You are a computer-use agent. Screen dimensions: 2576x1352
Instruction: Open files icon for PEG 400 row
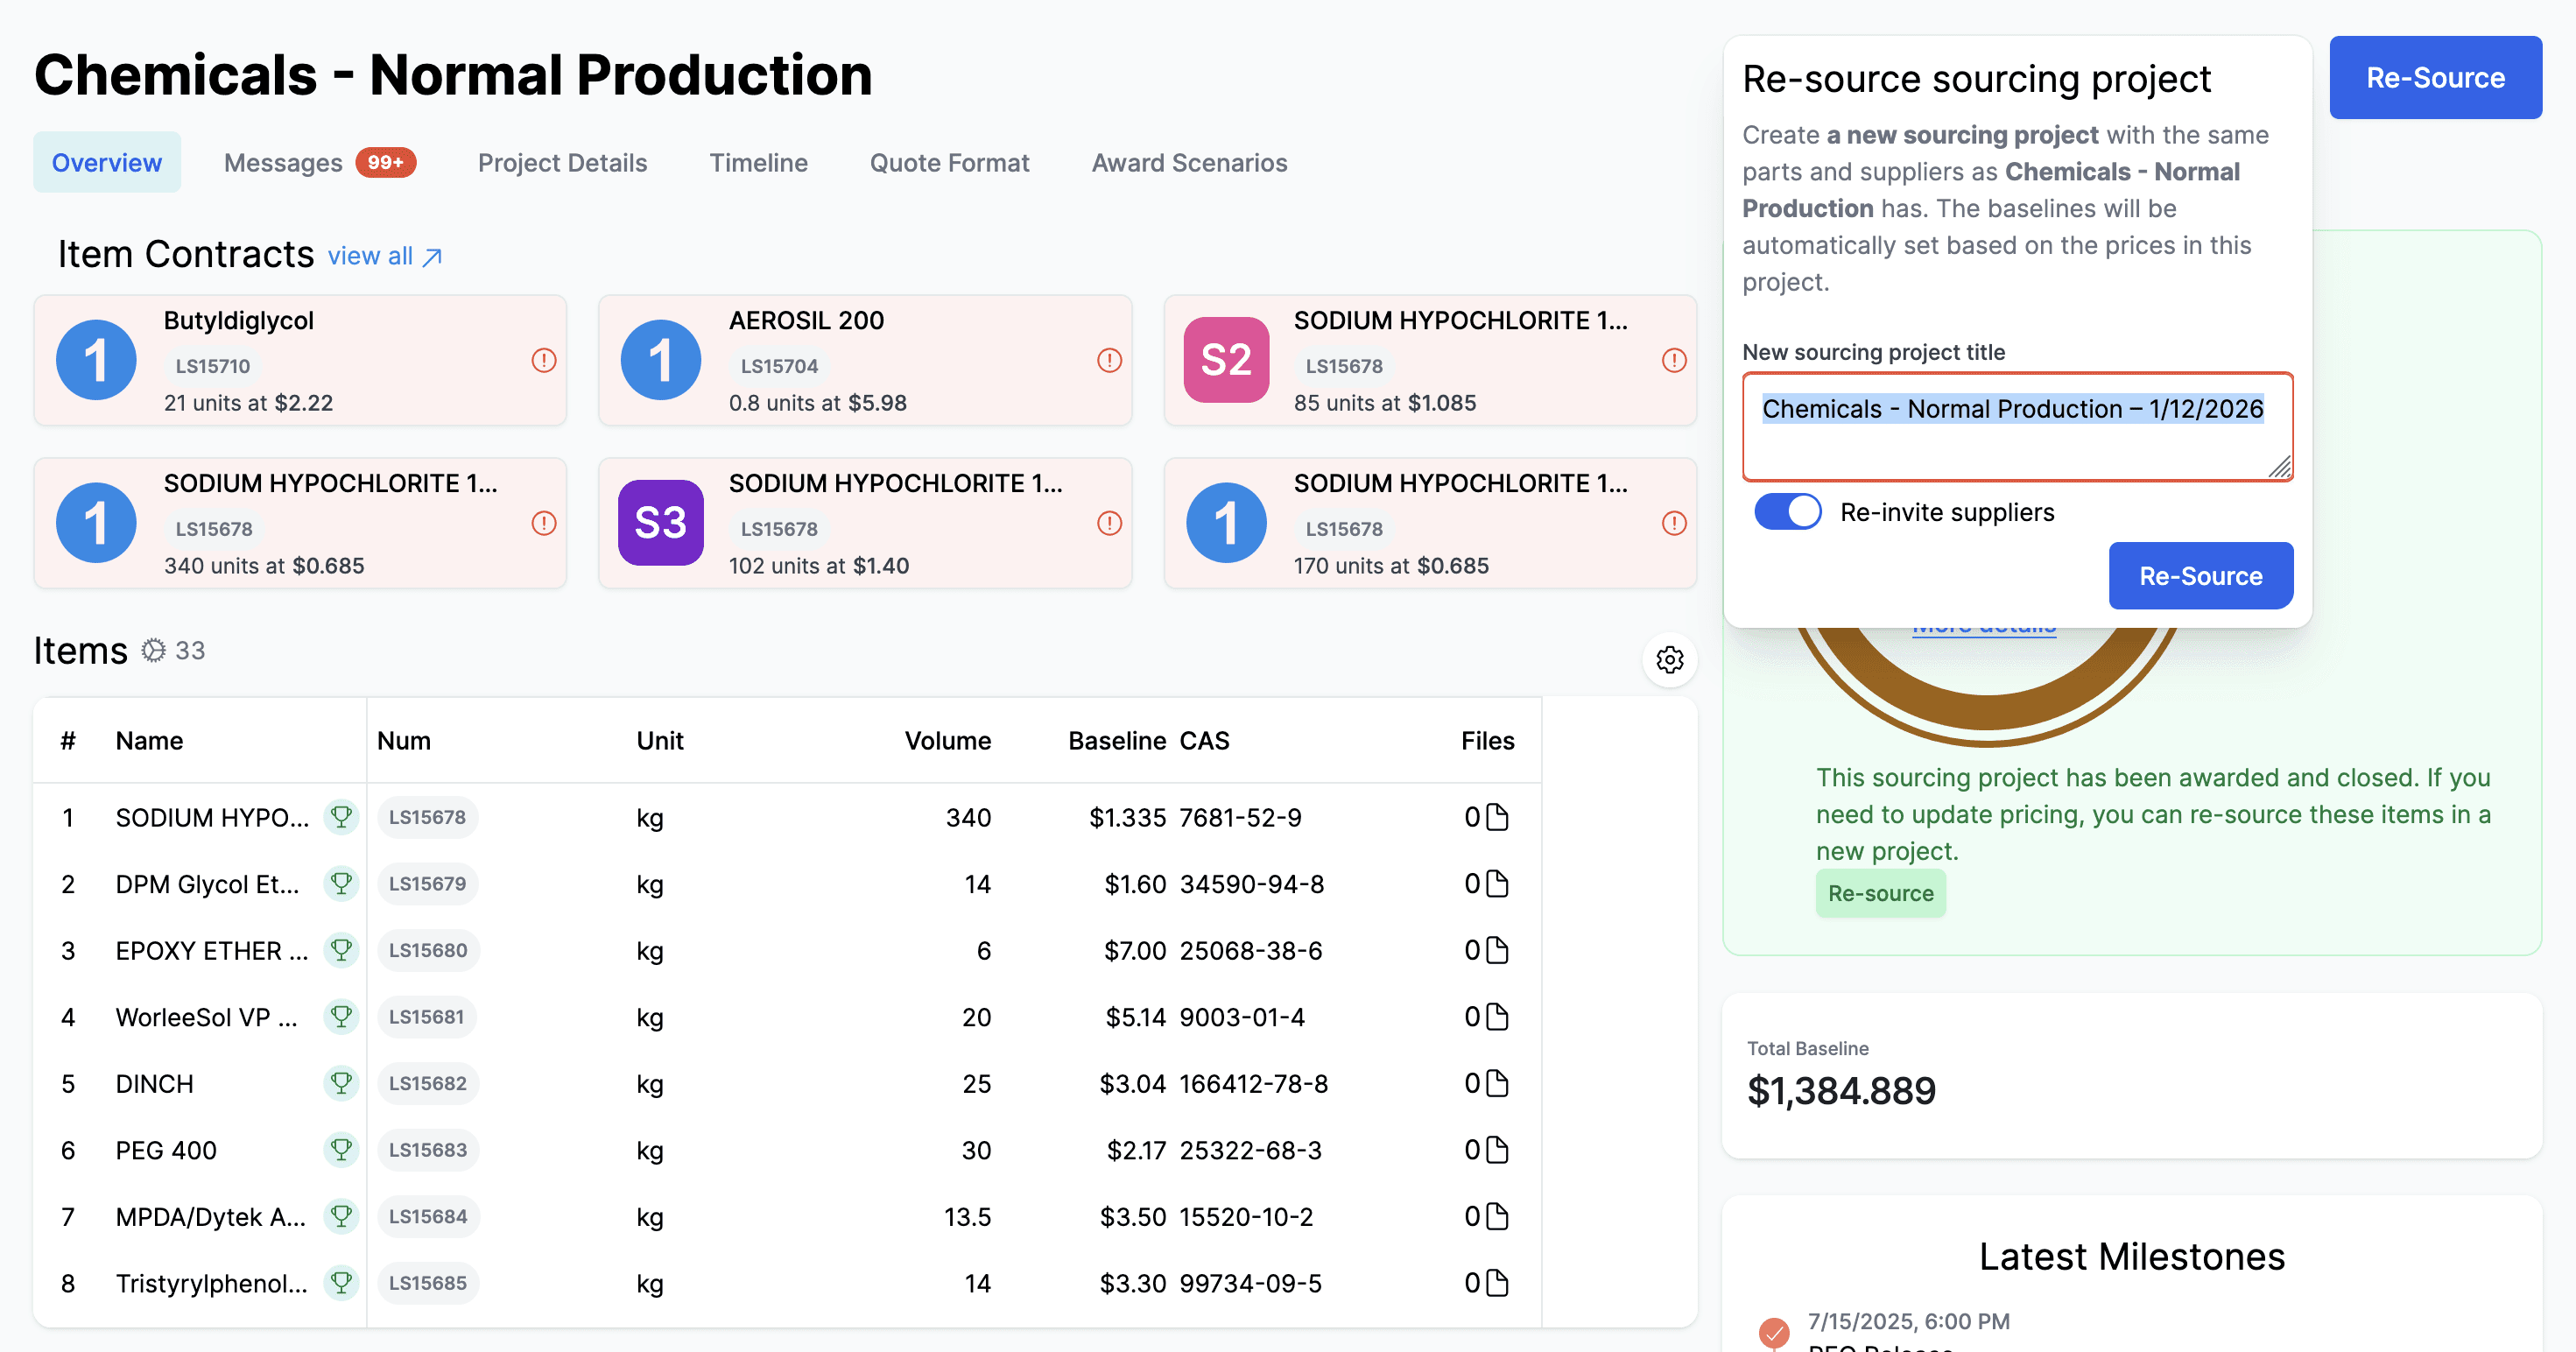point(1497,1150)
